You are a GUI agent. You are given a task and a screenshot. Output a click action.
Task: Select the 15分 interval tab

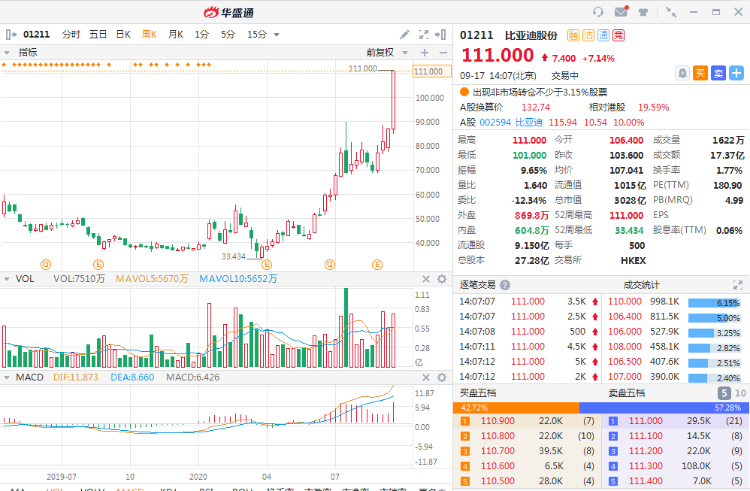point(257,34)
